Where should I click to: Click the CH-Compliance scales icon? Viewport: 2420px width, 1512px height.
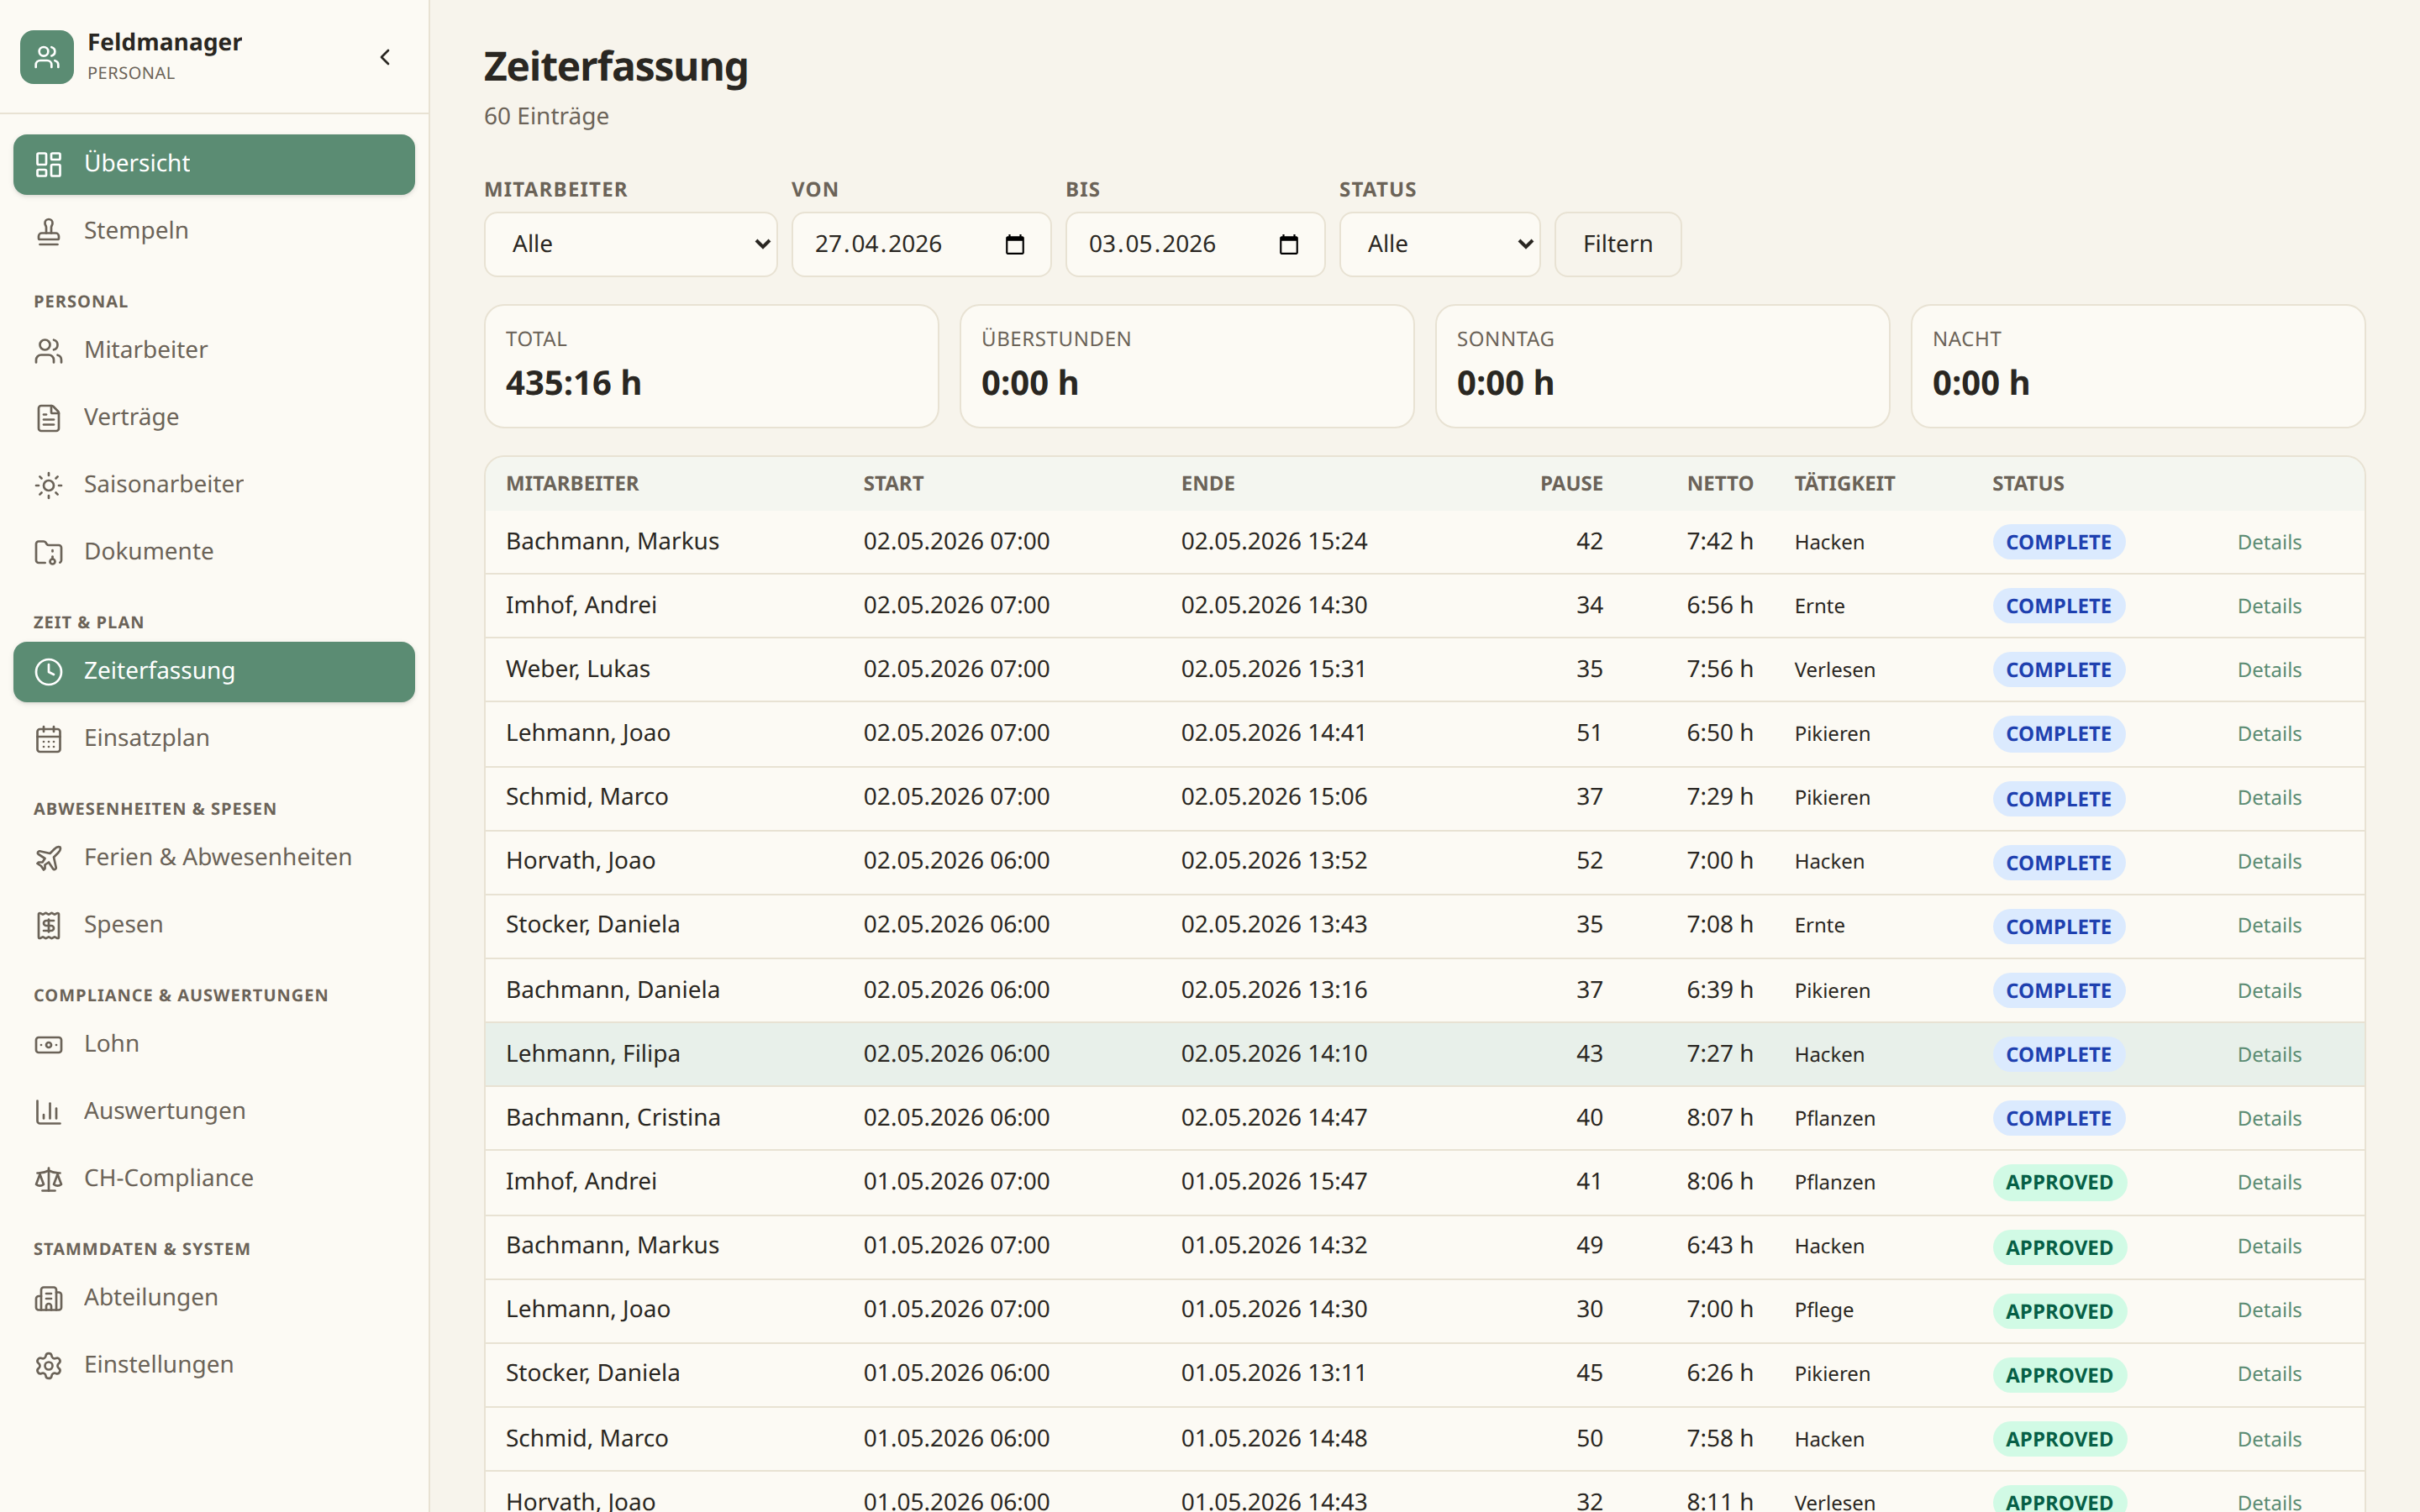[48, 1179]
